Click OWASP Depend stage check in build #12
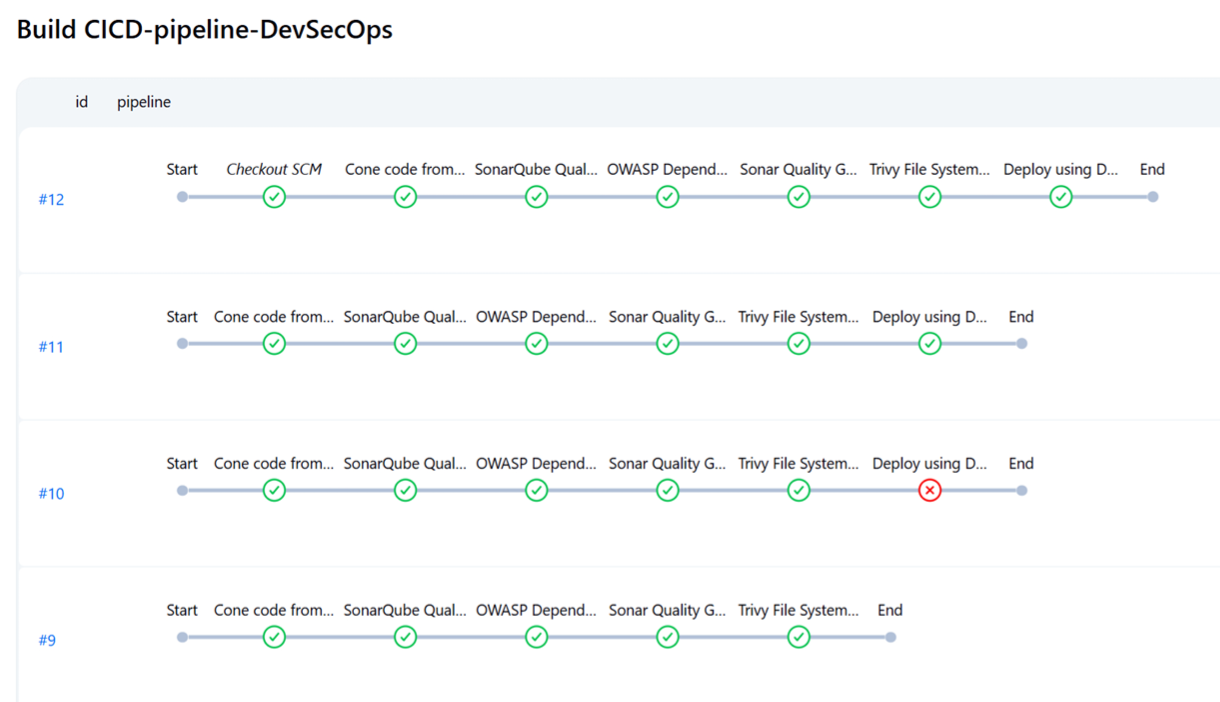Viewport: 1220px width, 702px height. pyautogui.click(x=668, y=197)
